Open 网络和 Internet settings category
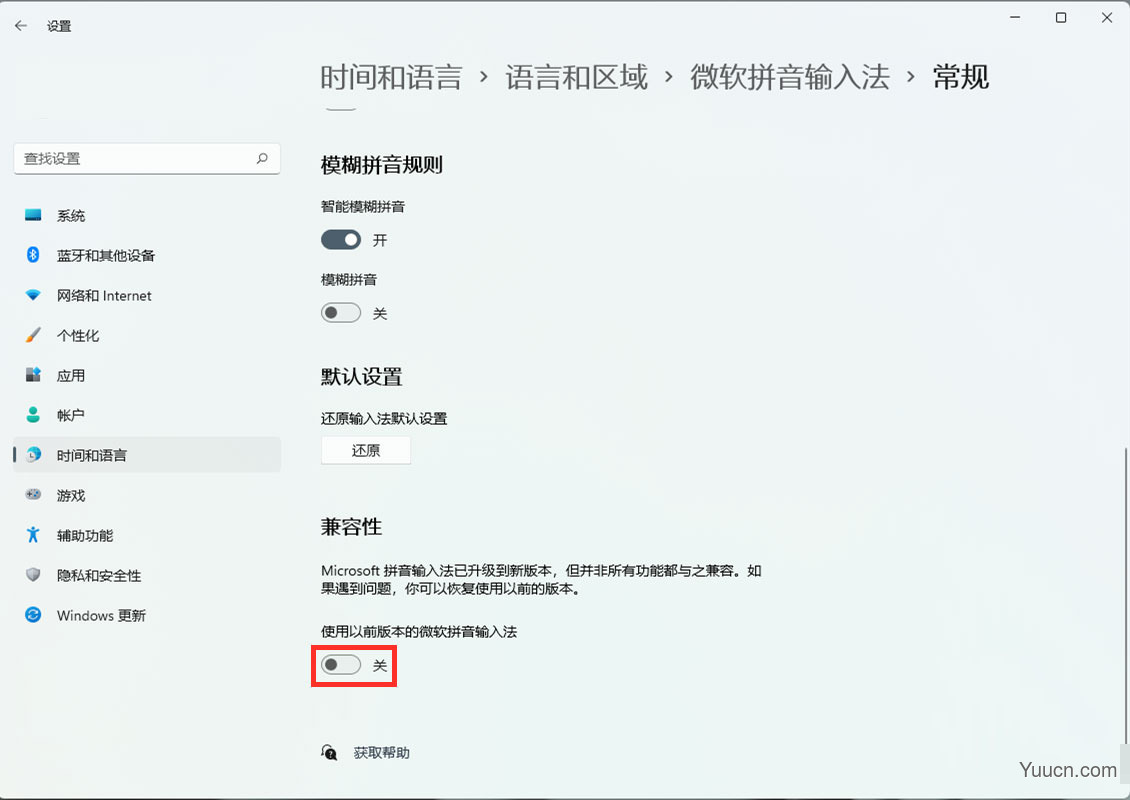Viewport: 1130px width, 800px height. point(147,295)
